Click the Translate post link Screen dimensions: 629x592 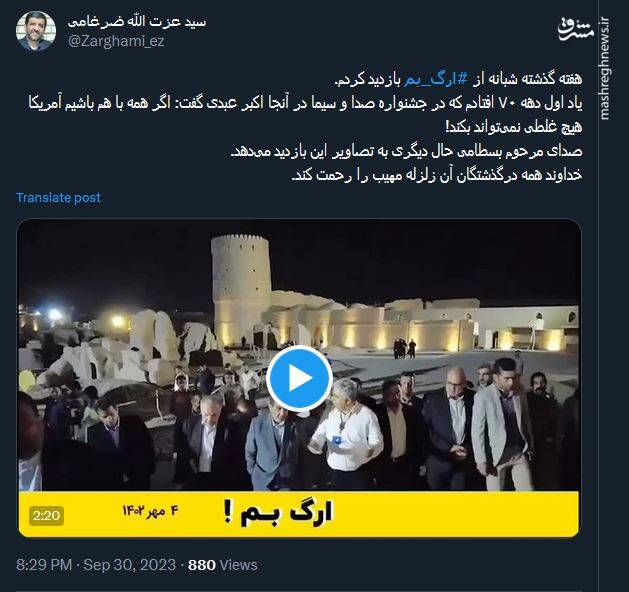click(58, 198)
